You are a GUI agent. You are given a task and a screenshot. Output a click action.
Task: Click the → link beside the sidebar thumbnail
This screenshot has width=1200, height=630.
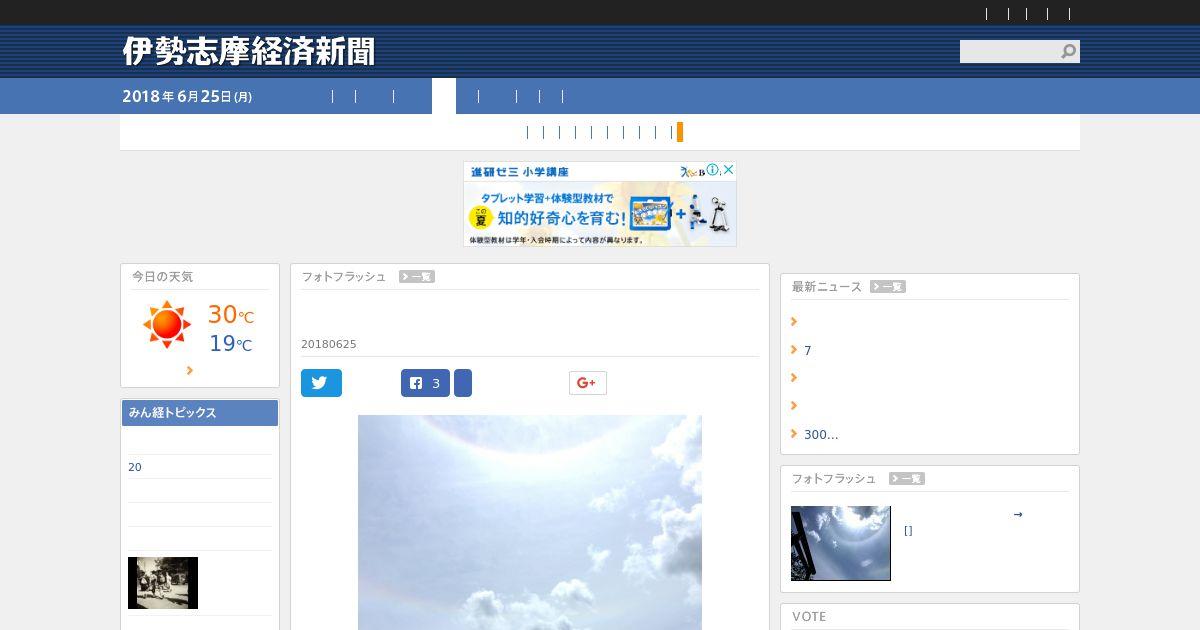[1018, 514]
